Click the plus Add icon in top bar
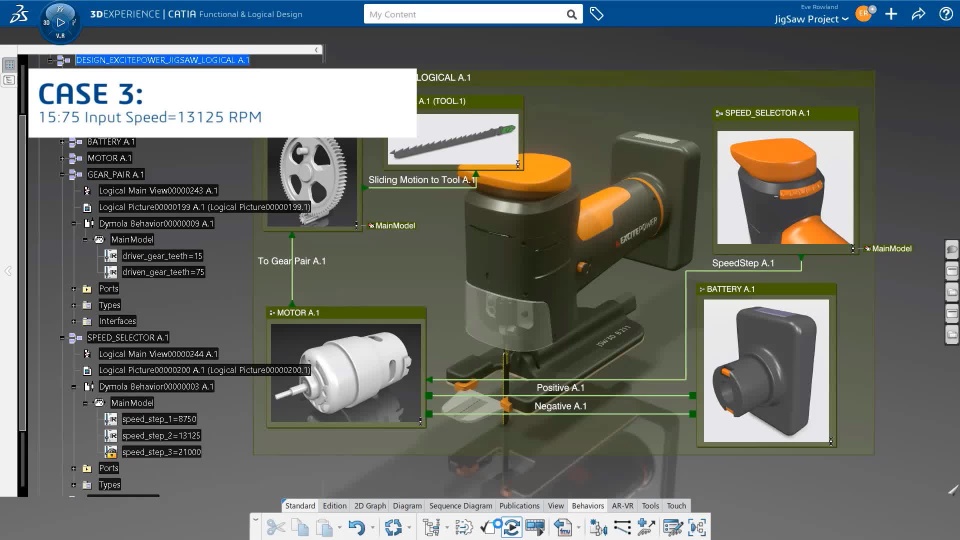The width and height of the screenshot is (960, 540). [x=891, y=14]
